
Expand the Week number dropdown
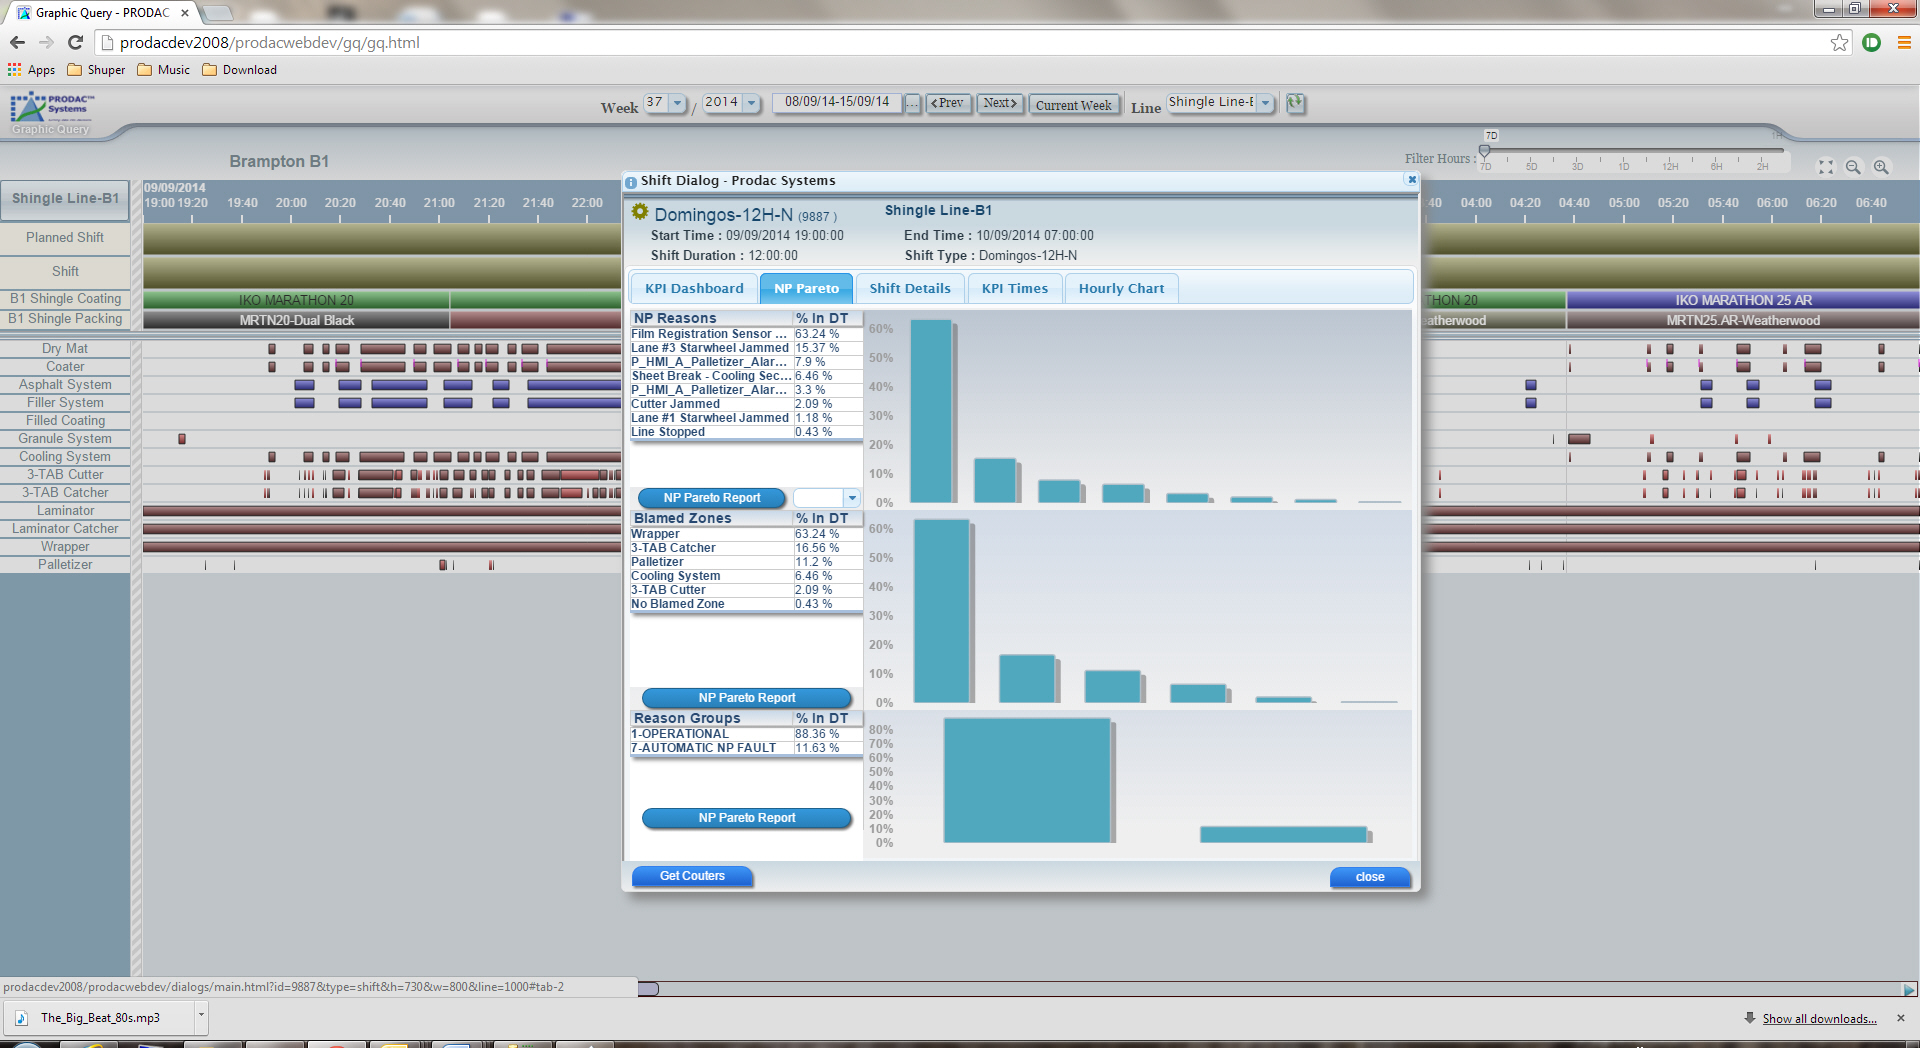point(677,103)
